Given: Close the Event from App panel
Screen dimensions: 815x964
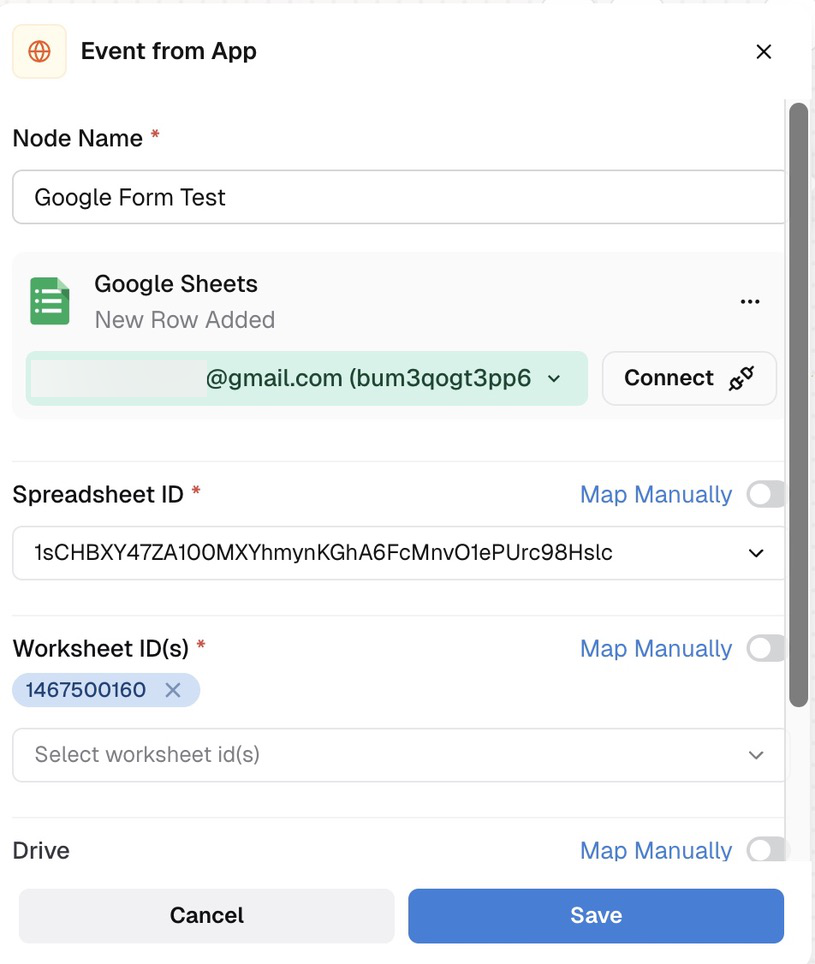Looking at the screenshot, I should click(x=763, y=52).
